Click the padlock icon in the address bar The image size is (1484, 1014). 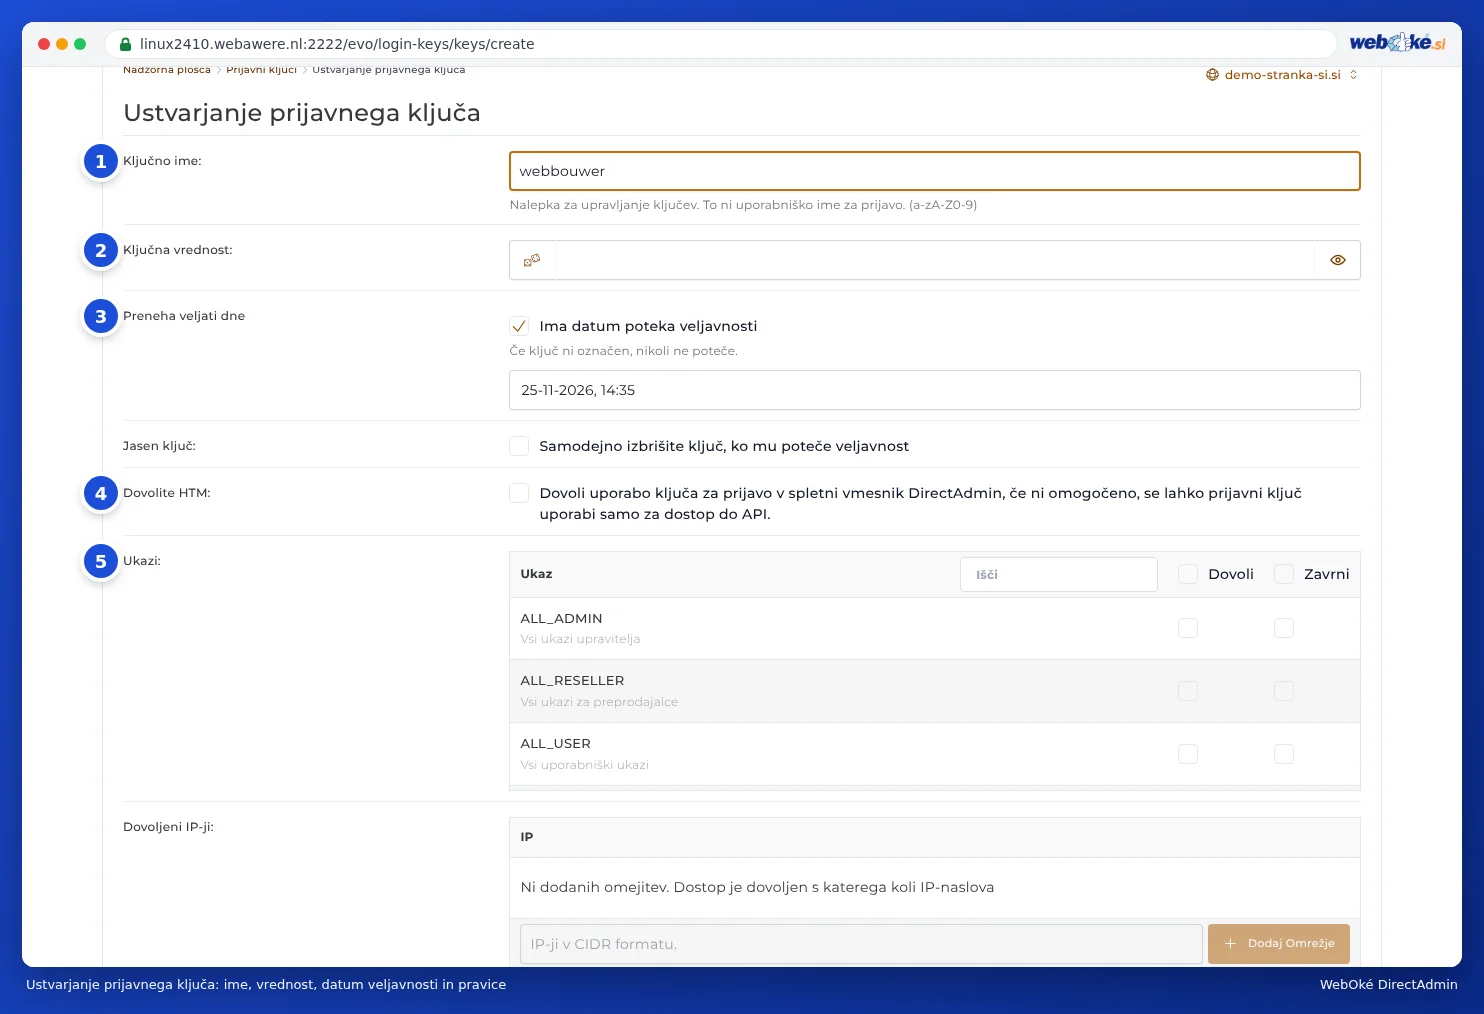point(125,44)
